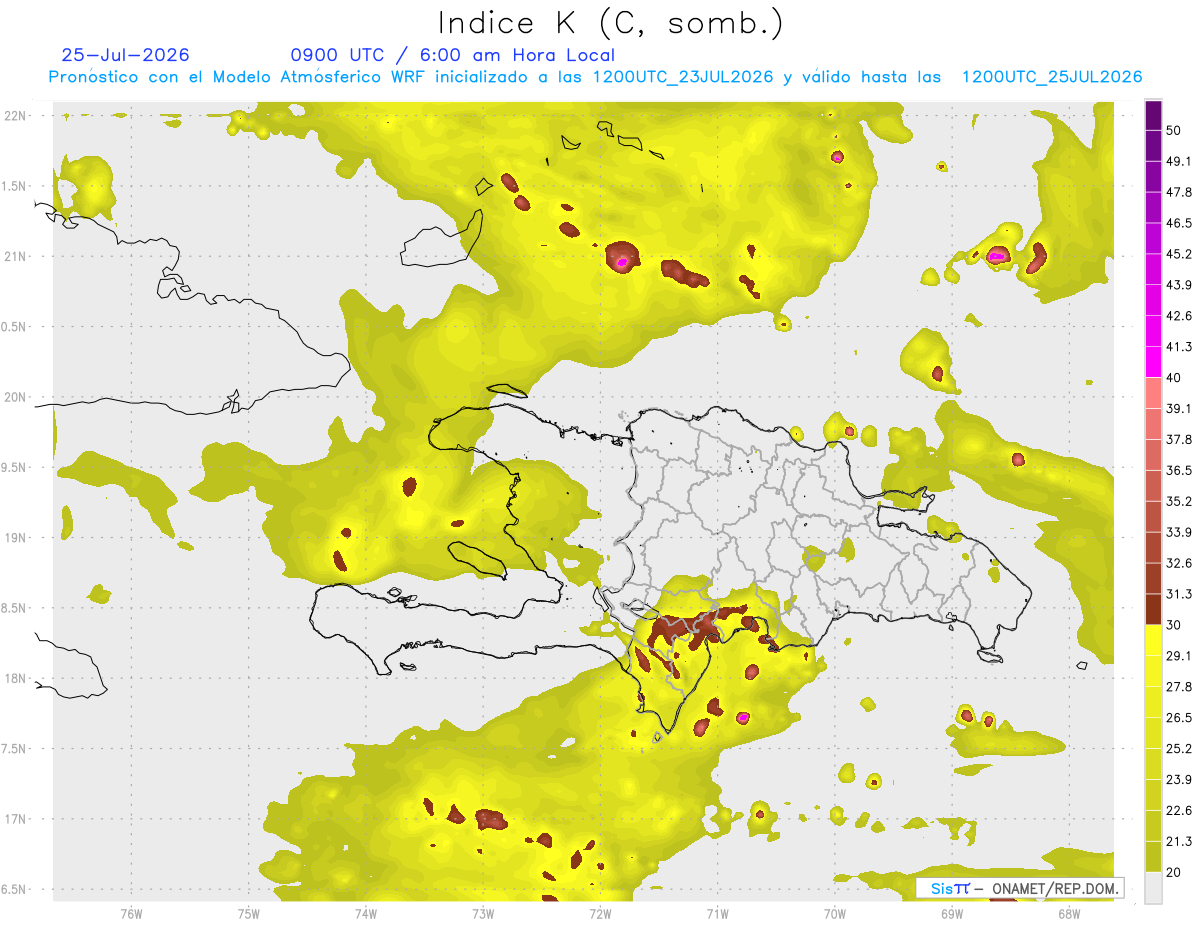This screenshot has width=1200, height=927.
Task: Pick the dark purple swatch above 50
Action: (1153, 115)
